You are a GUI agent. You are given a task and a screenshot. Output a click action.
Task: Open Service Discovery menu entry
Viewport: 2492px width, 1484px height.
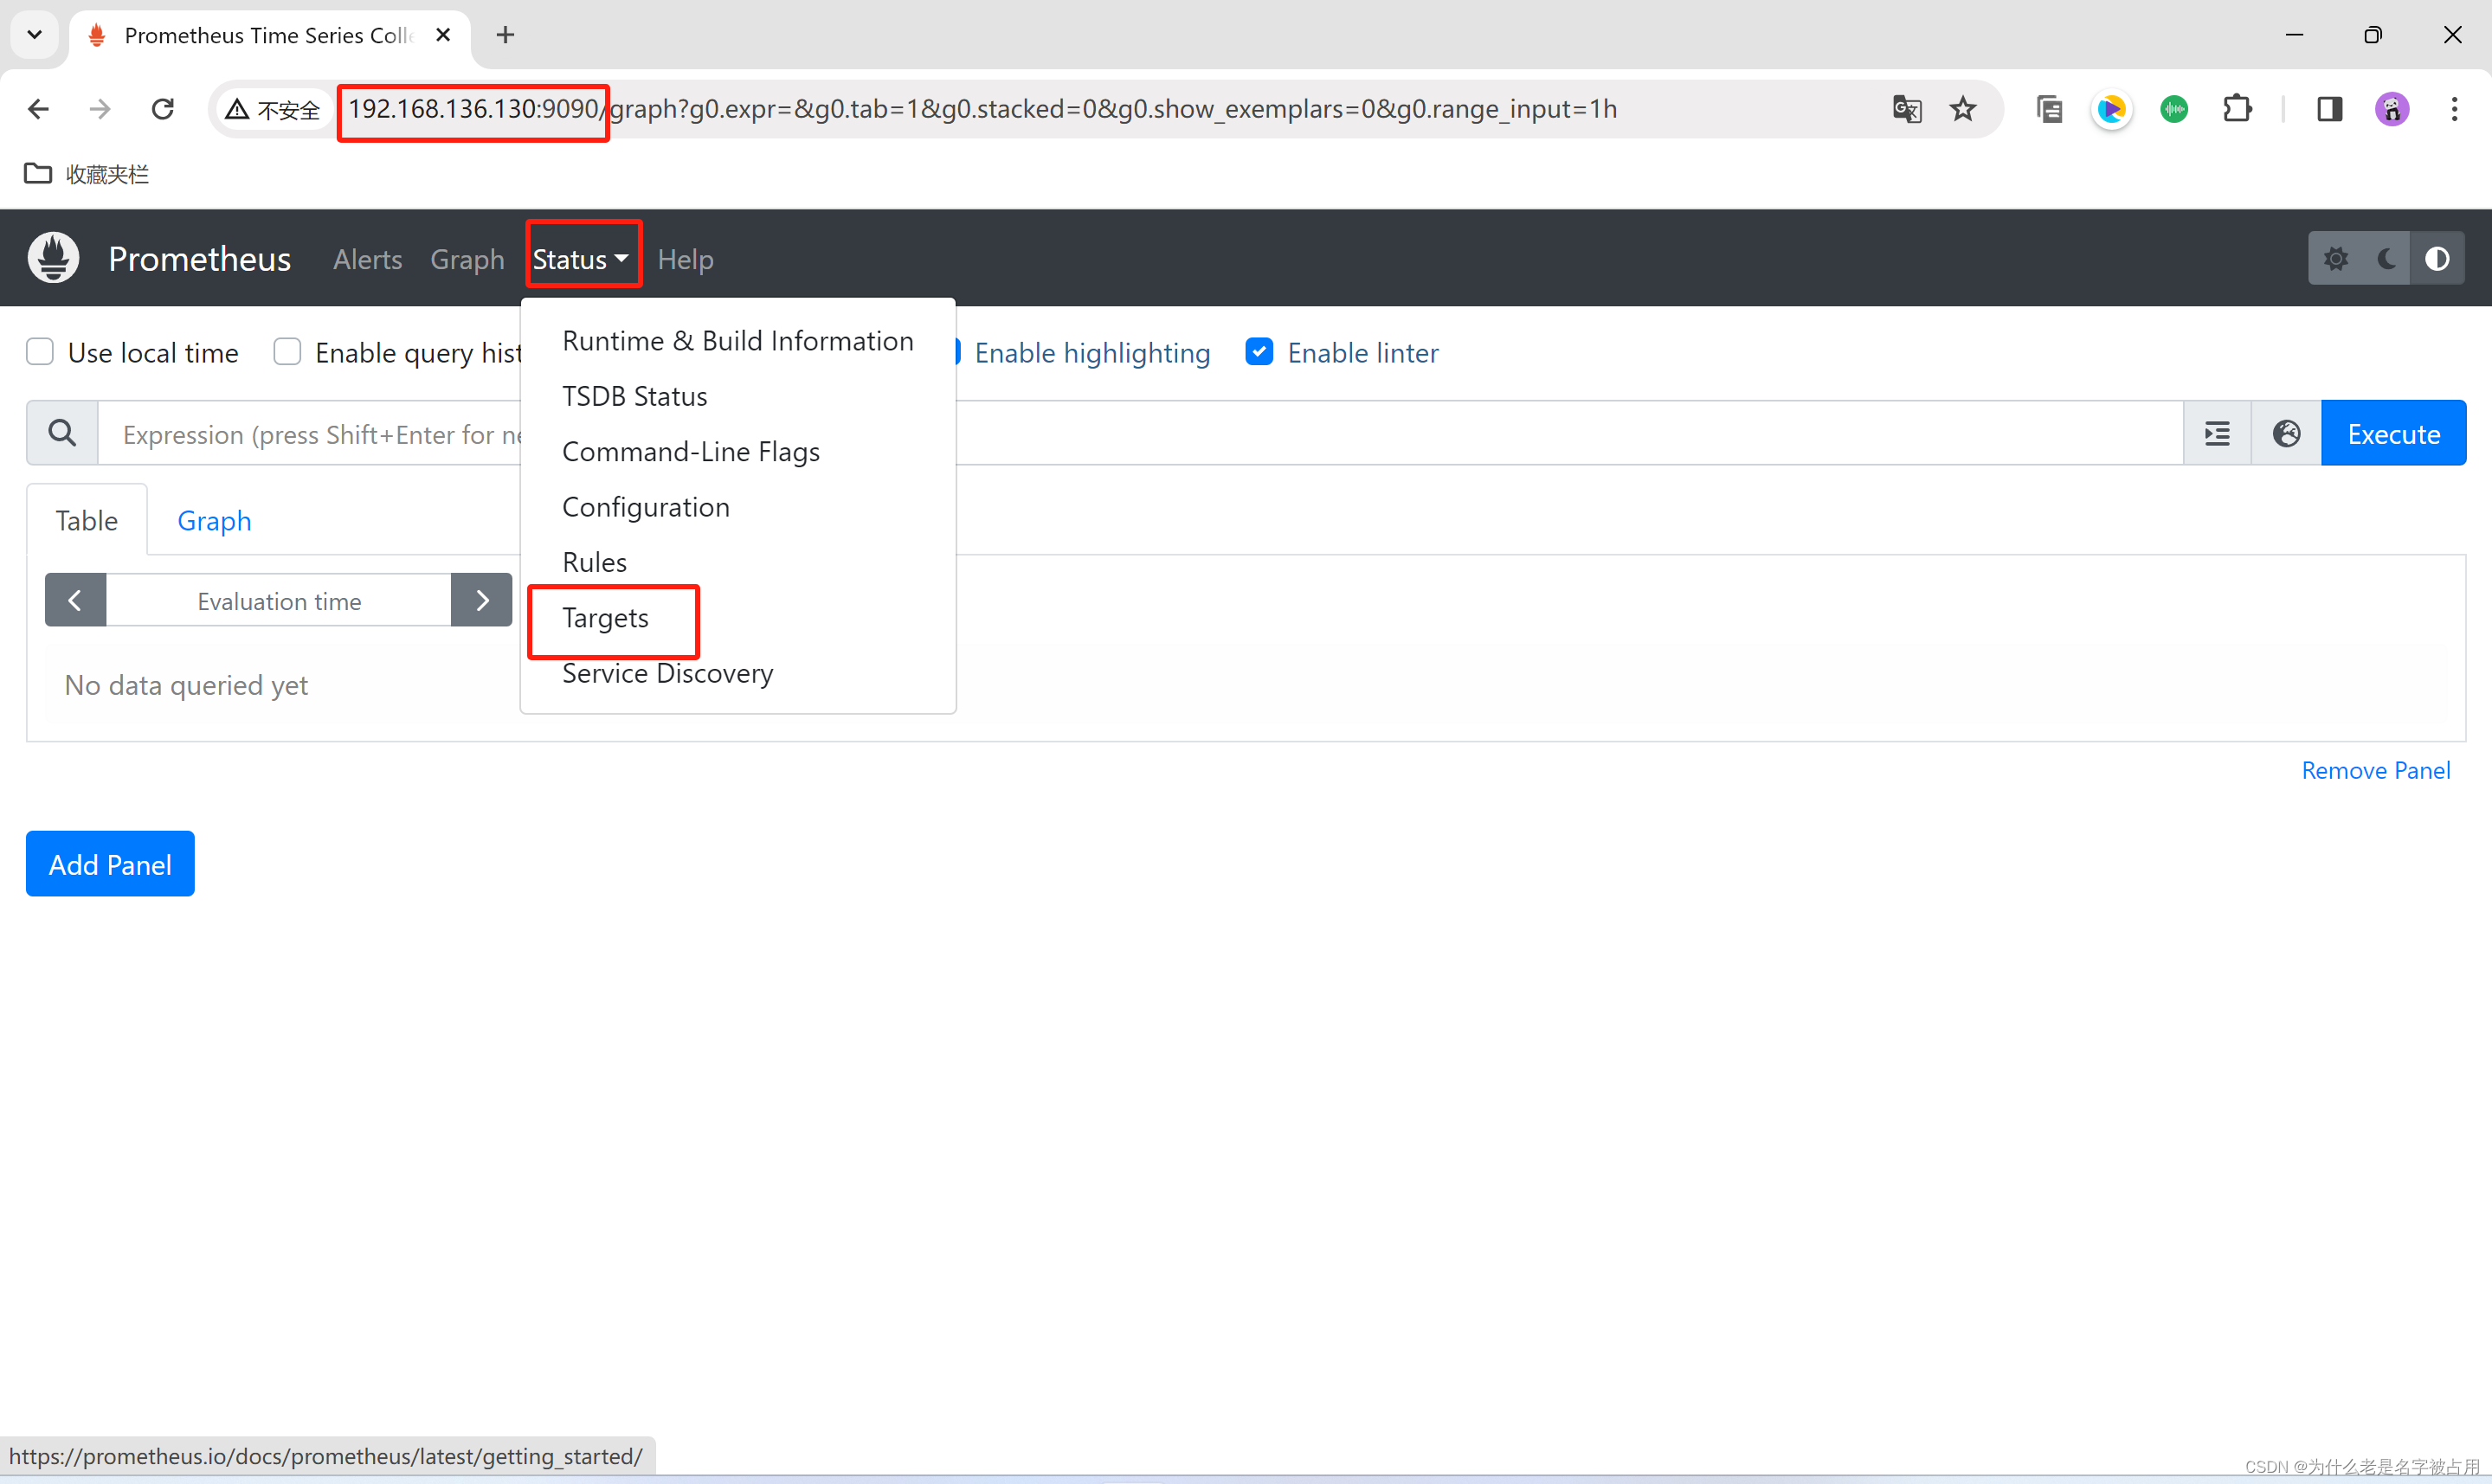pos(738,673)
